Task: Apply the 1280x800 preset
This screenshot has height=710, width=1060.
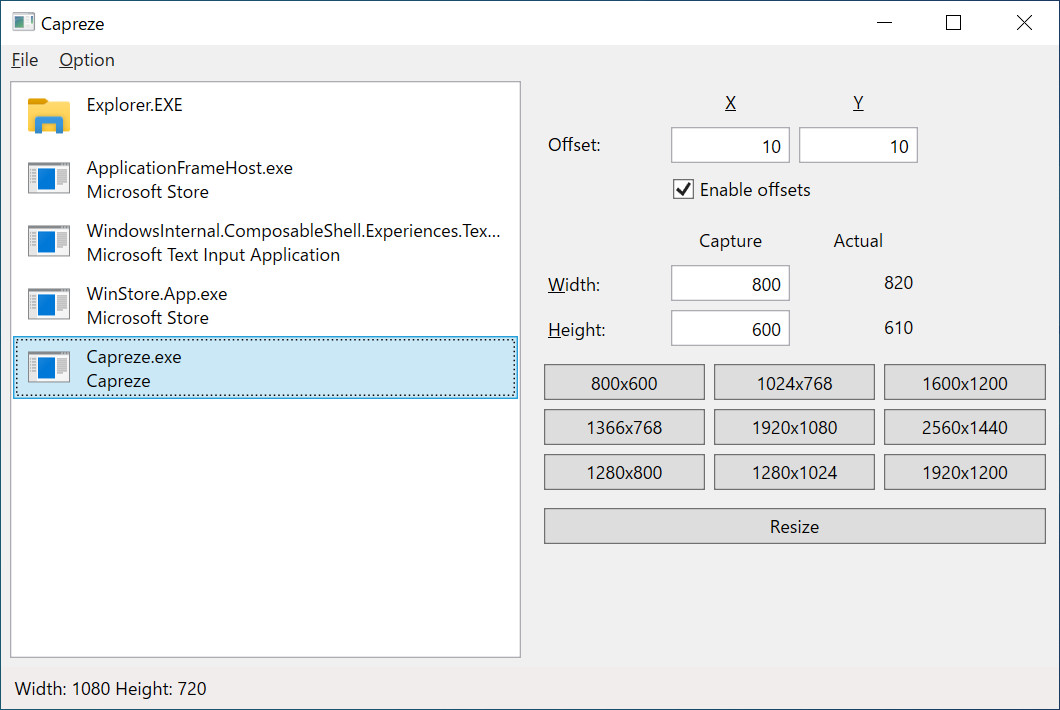Action: pyautogui.click(x=624, y=472)
